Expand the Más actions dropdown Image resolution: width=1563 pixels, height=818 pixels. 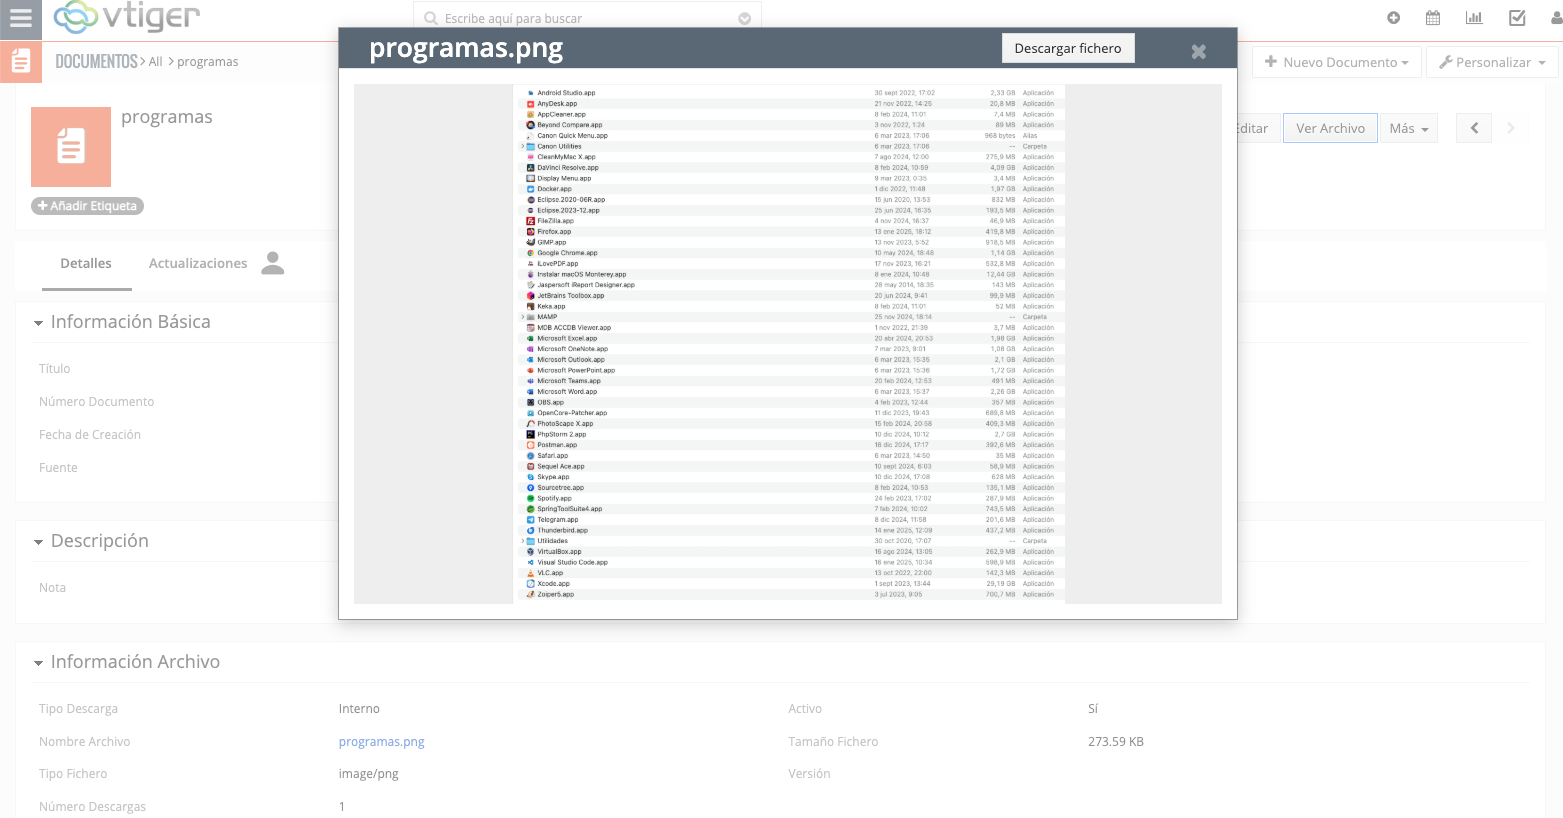[x=1408, y=128]
